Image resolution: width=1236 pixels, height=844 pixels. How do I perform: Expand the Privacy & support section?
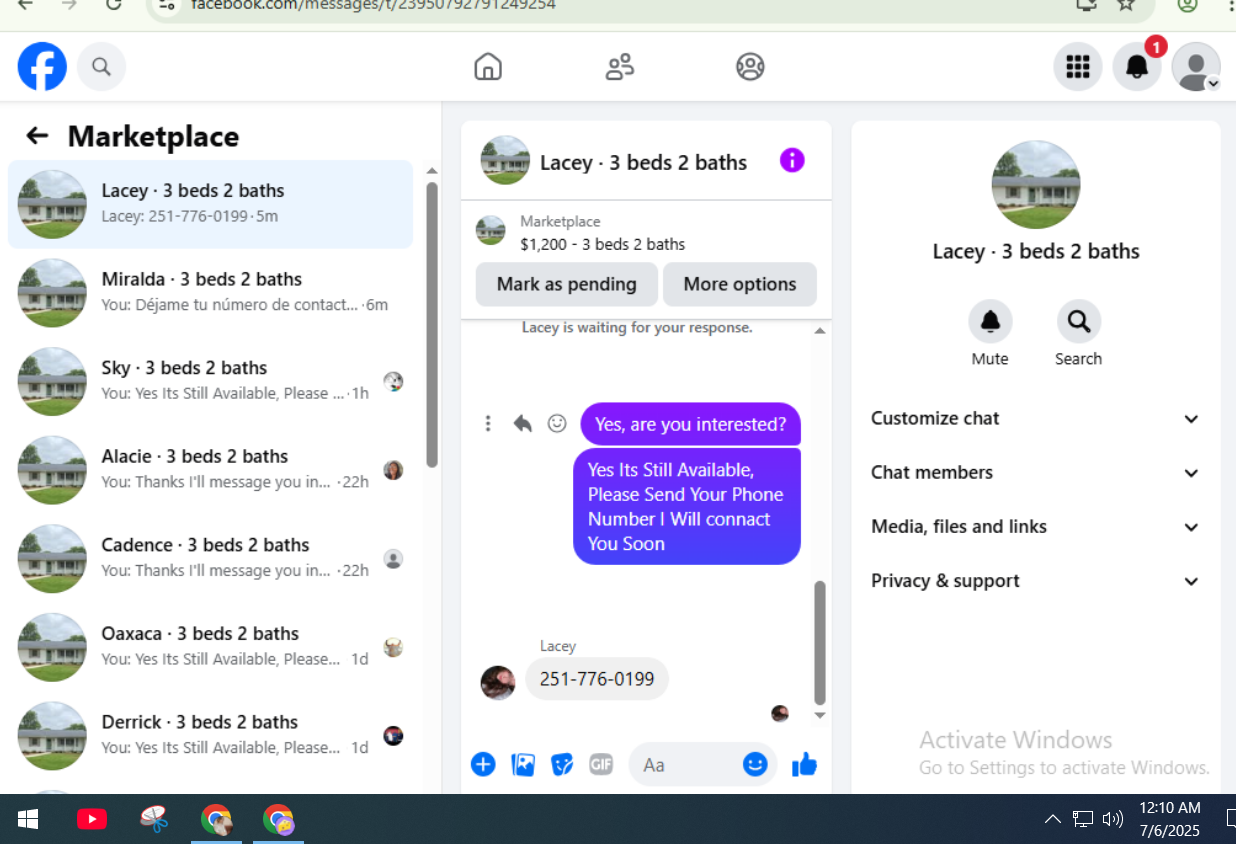tap(1035, 581)
